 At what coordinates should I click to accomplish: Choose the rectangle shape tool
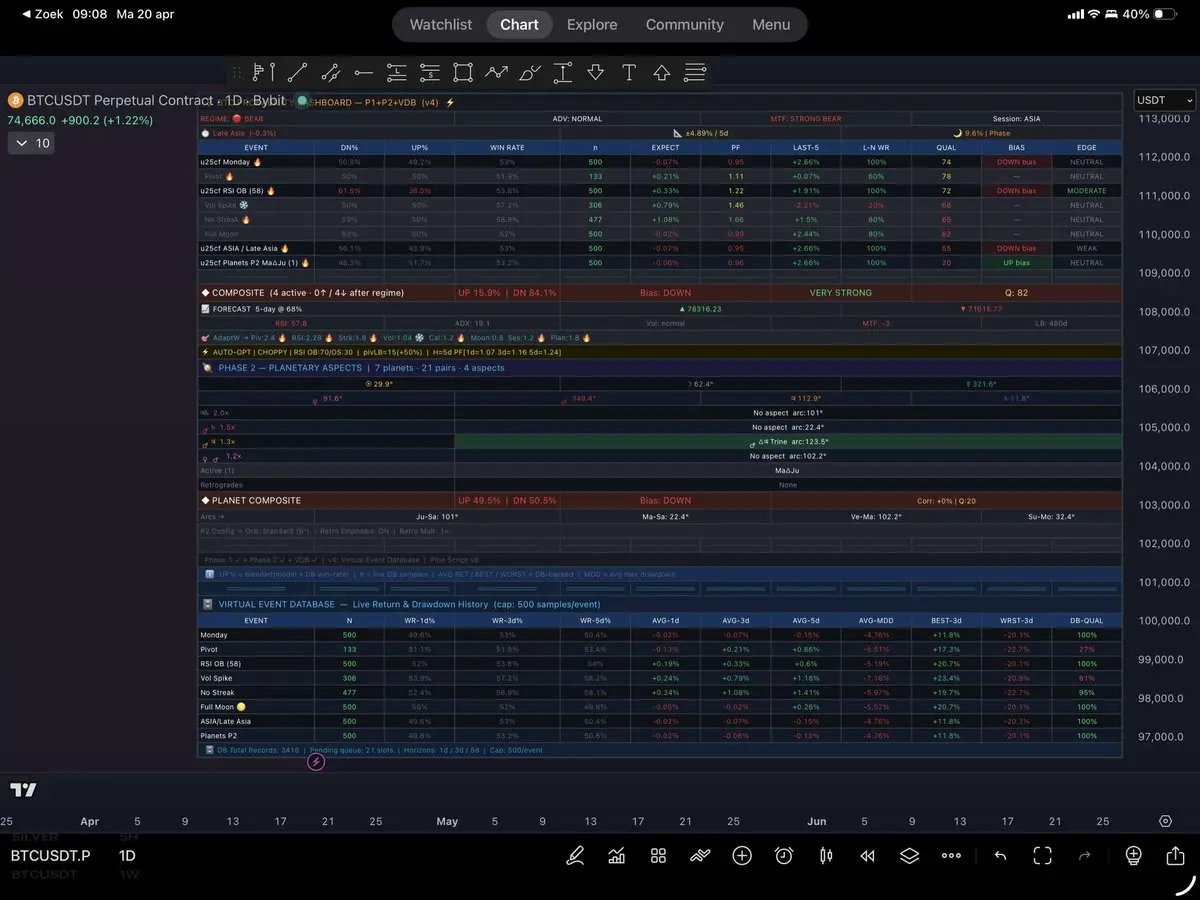(x=462, y=72)
